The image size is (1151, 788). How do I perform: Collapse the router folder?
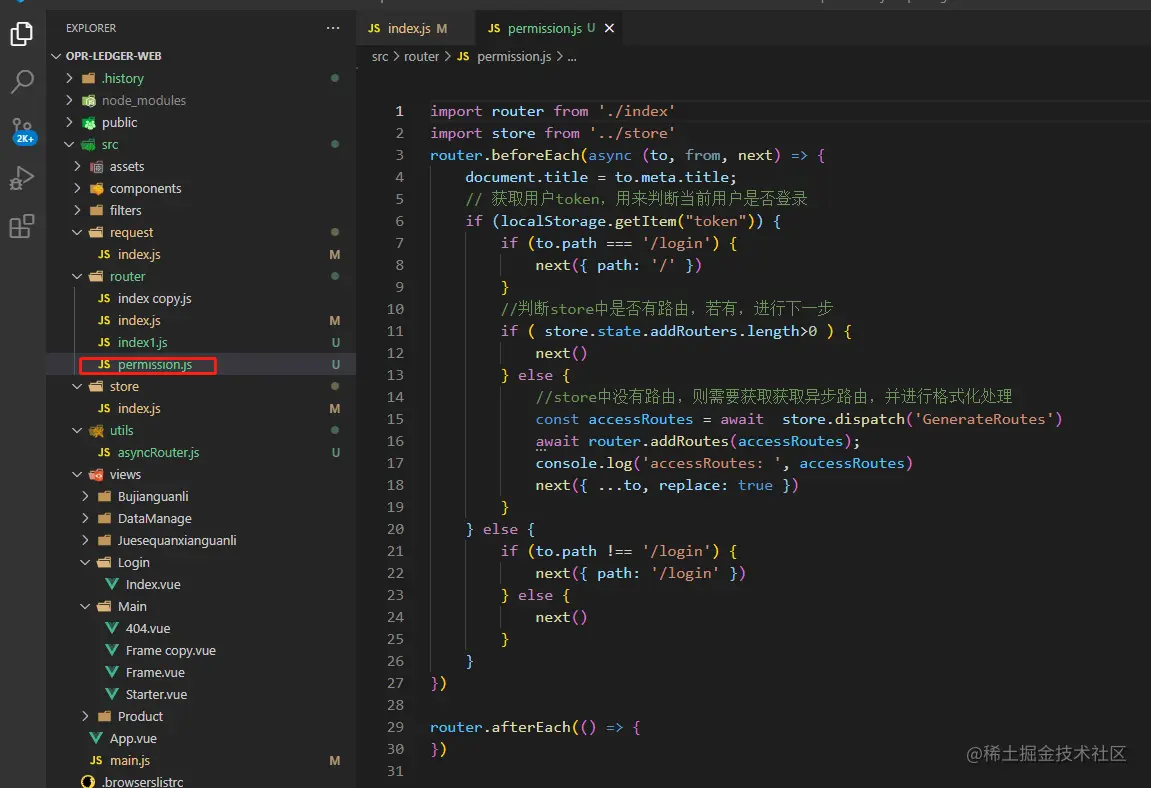coord(127,276)
